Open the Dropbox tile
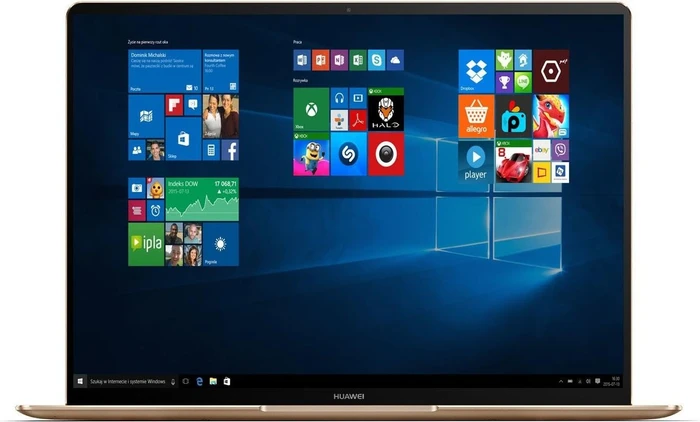The width and height of the screenshot is (700, 422). coord(476,71)
